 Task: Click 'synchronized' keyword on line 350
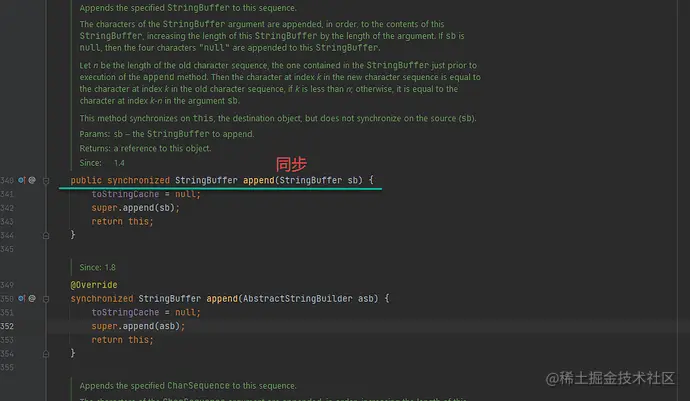click(102, 298)
